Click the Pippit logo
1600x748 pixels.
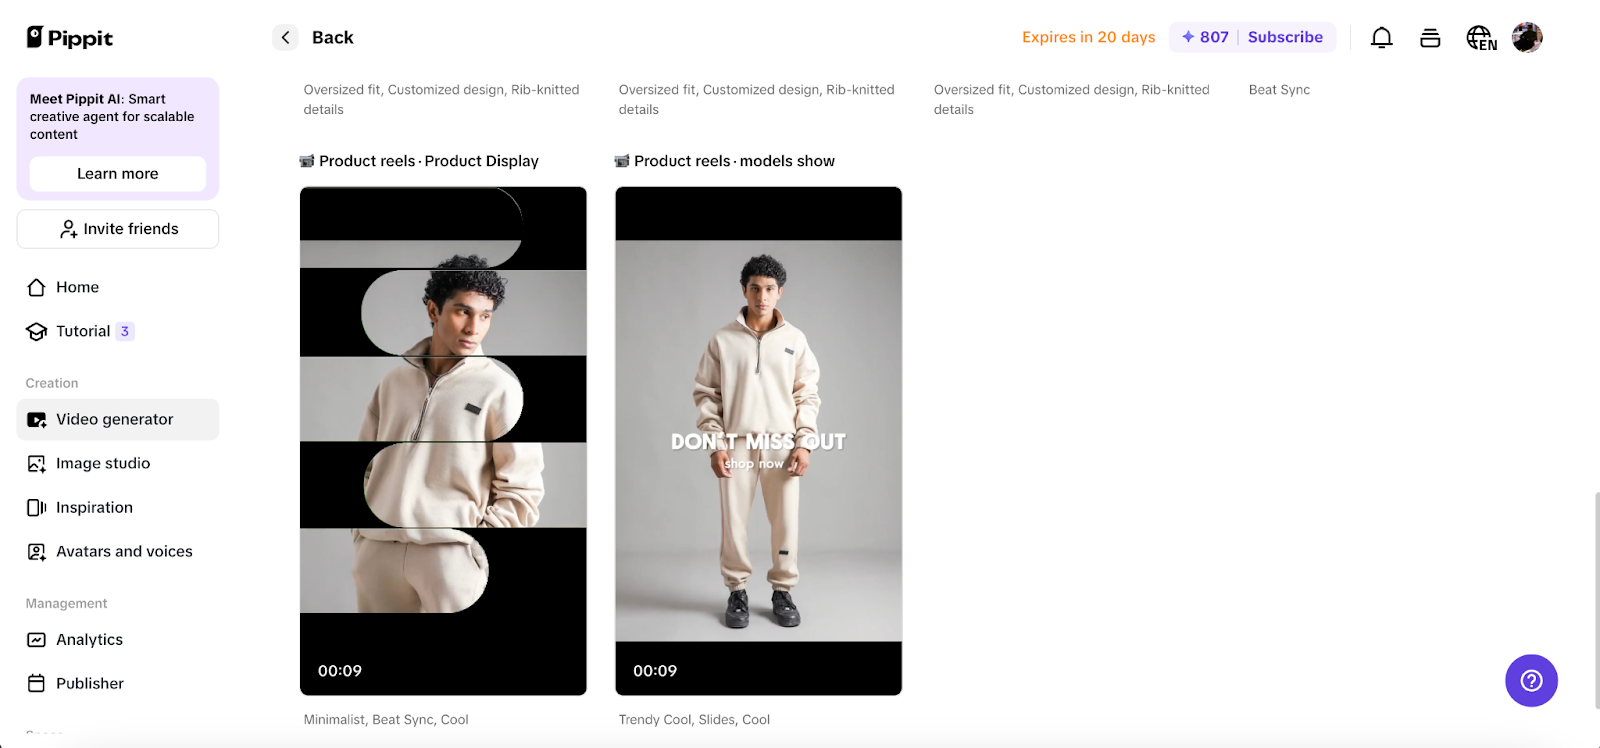(69, 38)
